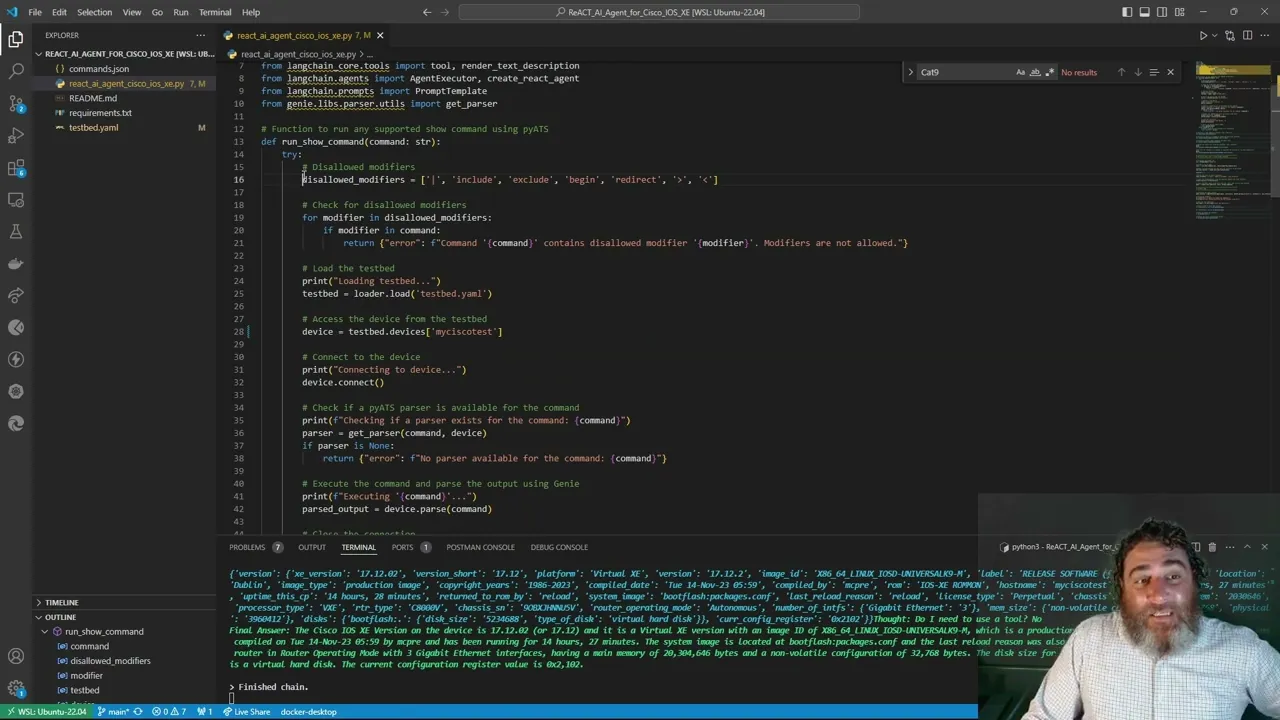The width and height of the screenshot is (1280, 720).
Task: Click the Live Share status bar button
Action: (x=247, y=712)
